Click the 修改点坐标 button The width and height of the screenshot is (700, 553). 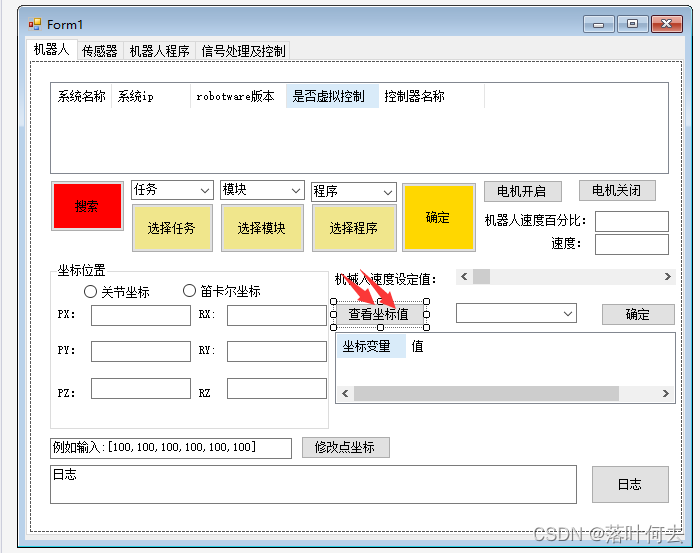[346, 447]
